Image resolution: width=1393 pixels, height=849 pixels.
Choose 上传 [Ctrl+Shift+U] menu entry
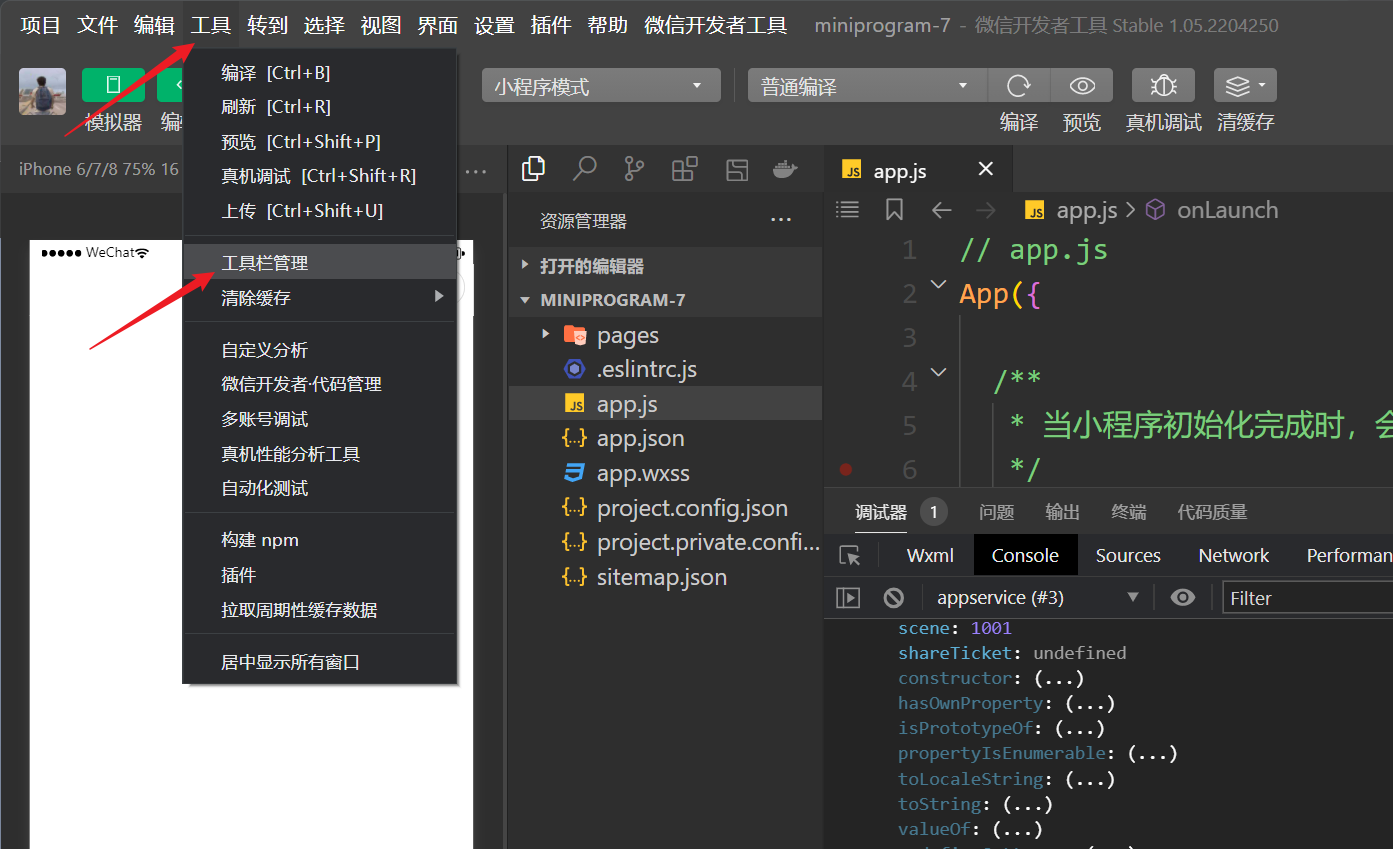[320, 211]
